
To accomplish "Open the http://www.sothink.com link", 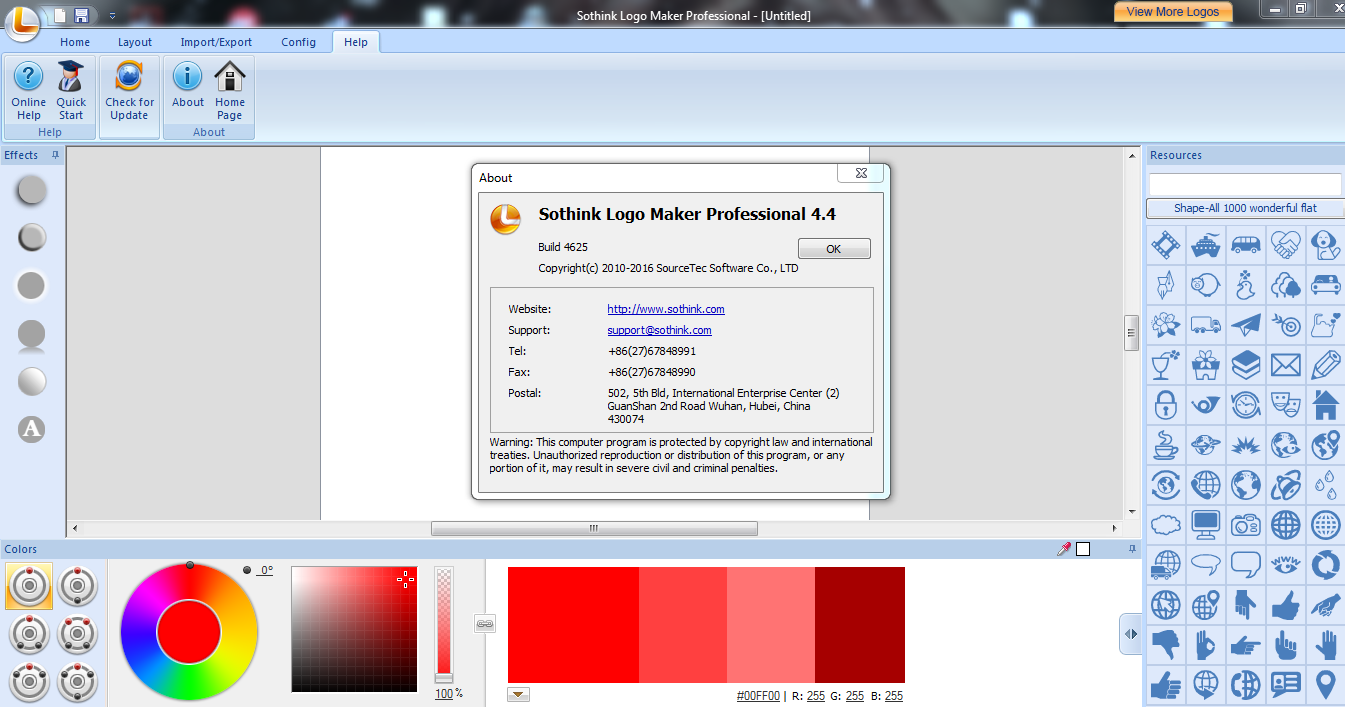I will (x=666, y=309).
